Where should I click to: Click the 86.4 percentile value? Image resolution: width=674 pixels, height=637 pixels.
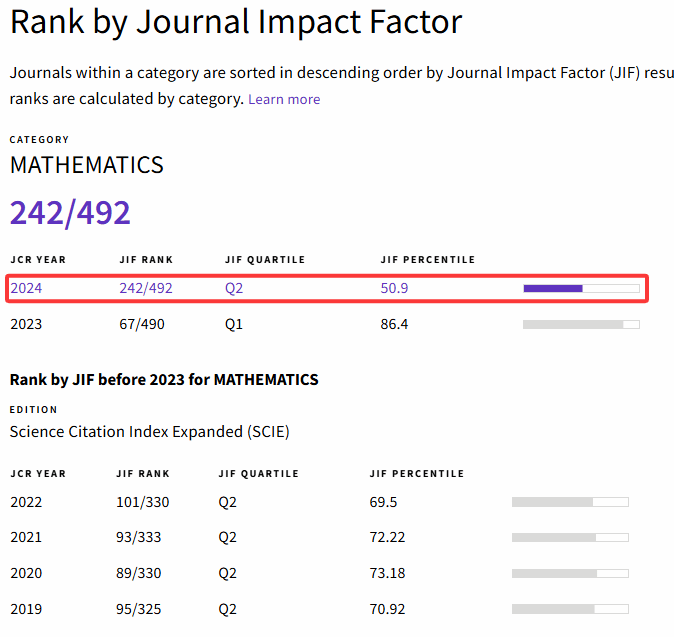point(394,324)
